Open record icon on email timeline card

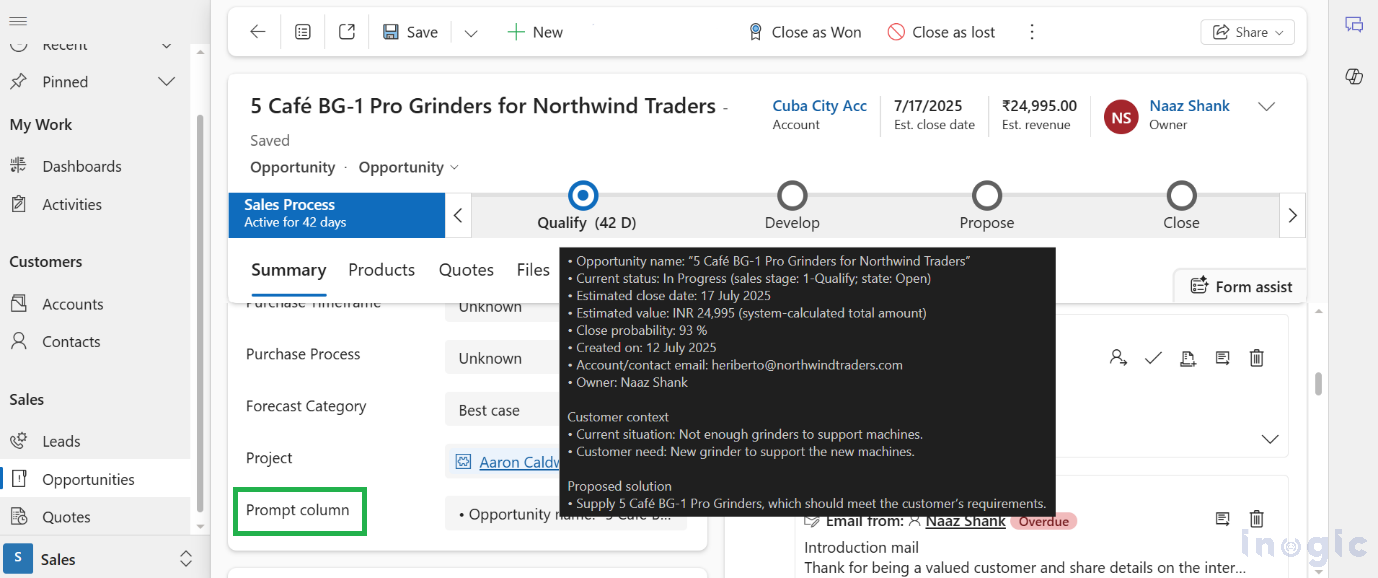pos(1222,518)
